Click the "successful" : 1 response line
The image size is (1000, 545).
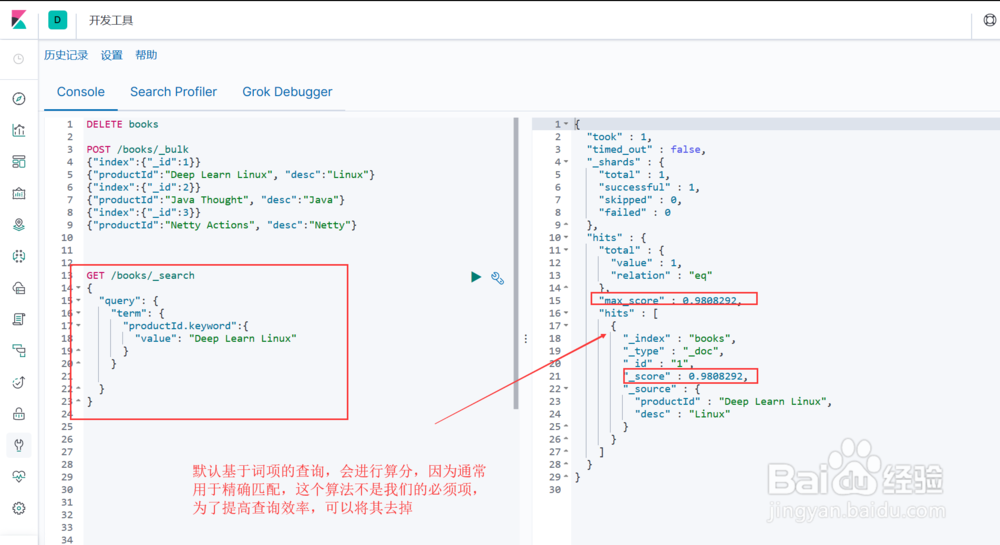pyautogui.click(x=649, y=187)
